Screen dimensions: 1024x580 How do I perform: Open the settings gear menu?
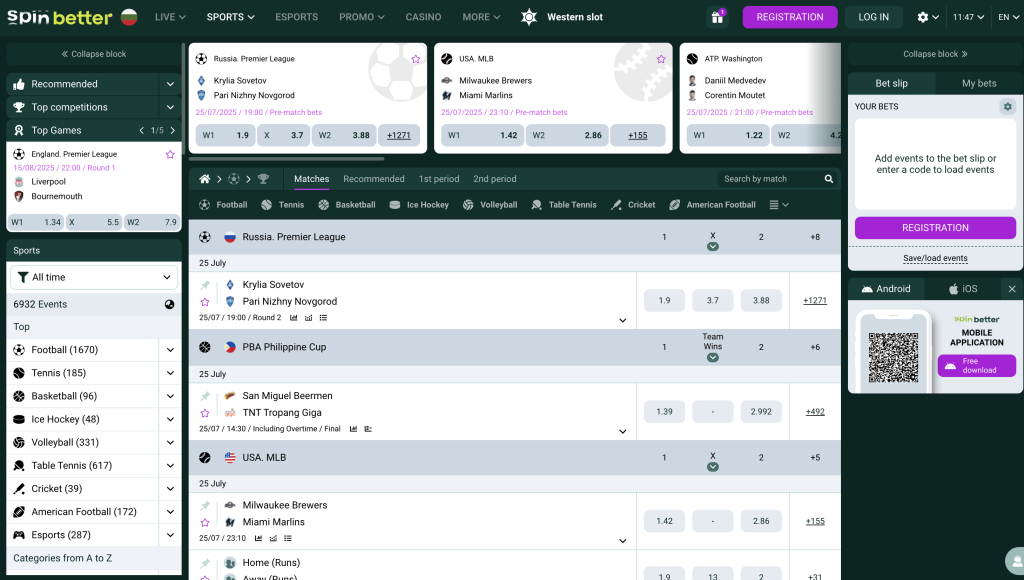pyautogui.click(x=928, y=17)
